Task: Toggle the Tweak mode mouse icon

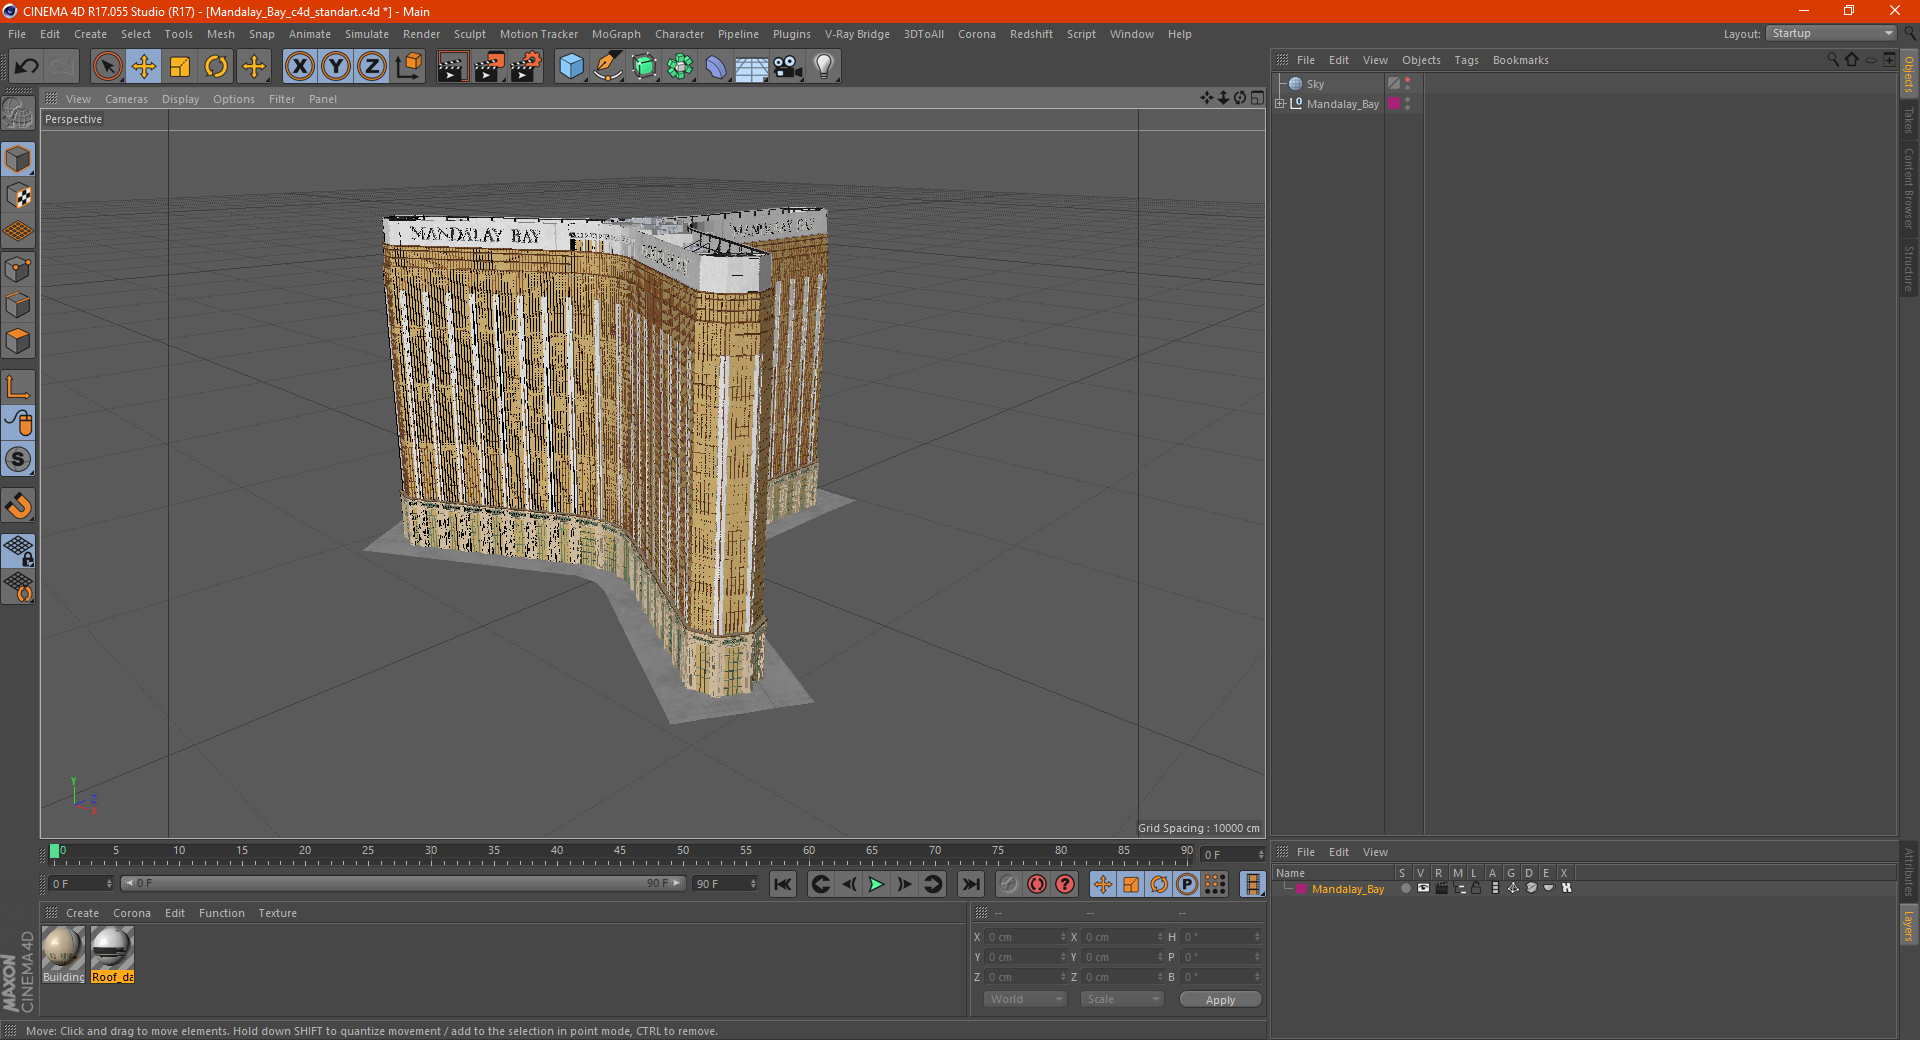Action: pos(18,423)
